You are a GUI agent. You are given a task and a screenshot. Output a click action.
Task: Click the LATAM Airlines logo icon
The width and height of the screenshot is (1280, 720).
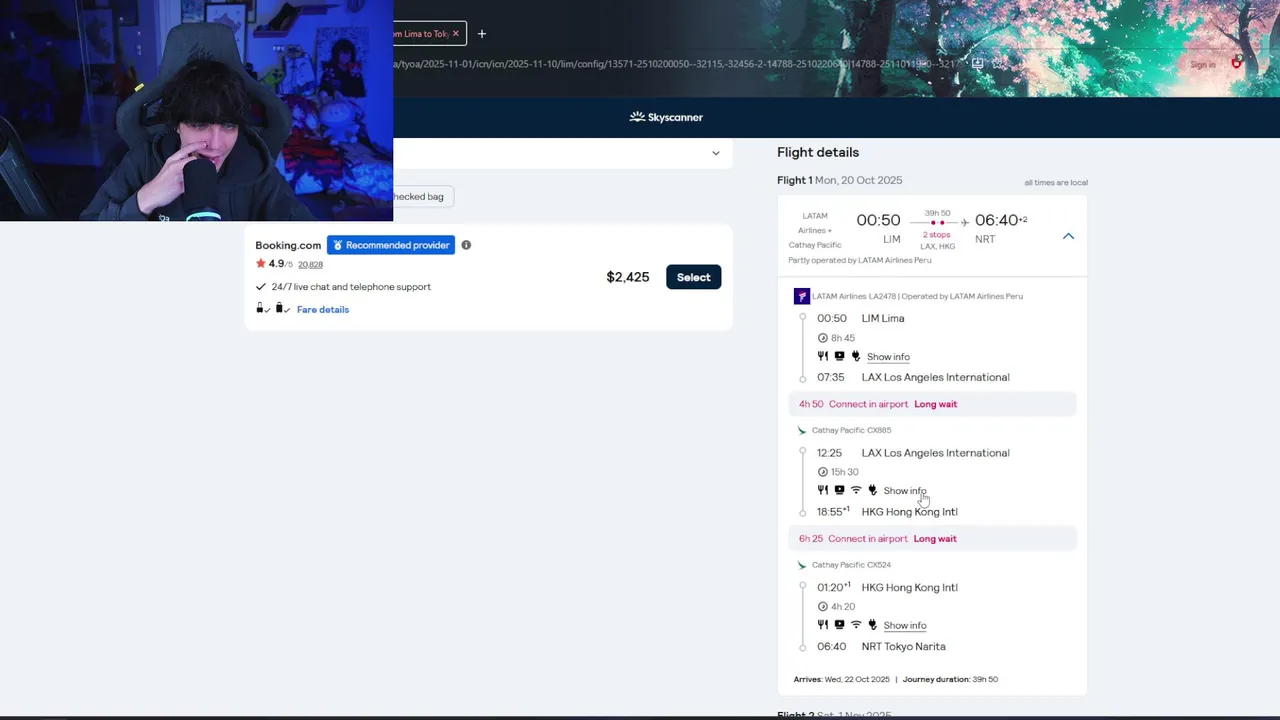point(801,296)
